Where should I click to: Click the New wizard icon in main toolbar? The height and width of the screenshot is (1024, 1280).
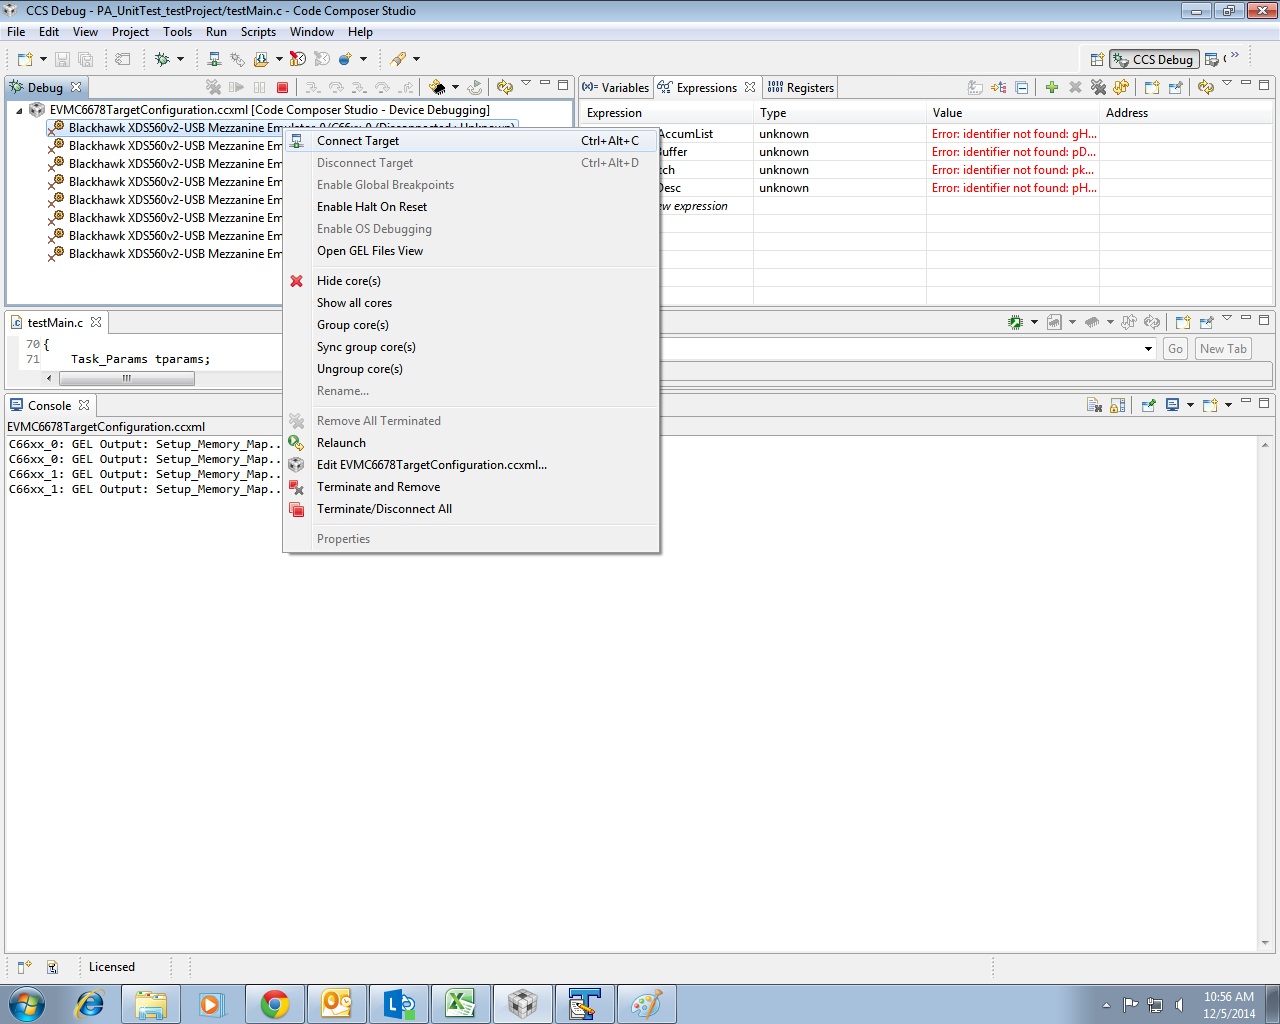pyautogui.click(x=25, y=59)
